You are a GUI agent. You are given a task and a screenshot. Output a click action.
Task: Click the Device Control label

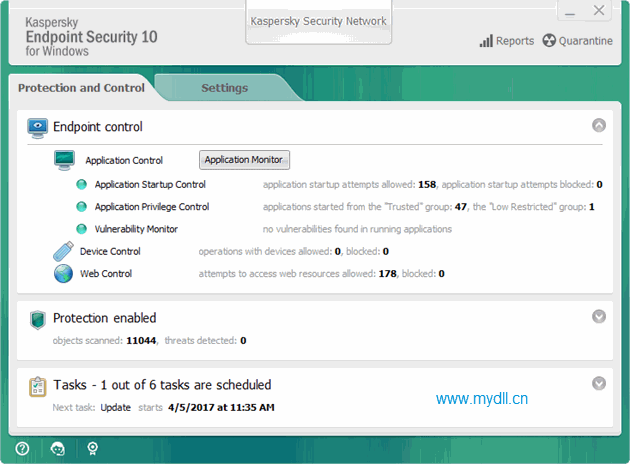point(110,251)
